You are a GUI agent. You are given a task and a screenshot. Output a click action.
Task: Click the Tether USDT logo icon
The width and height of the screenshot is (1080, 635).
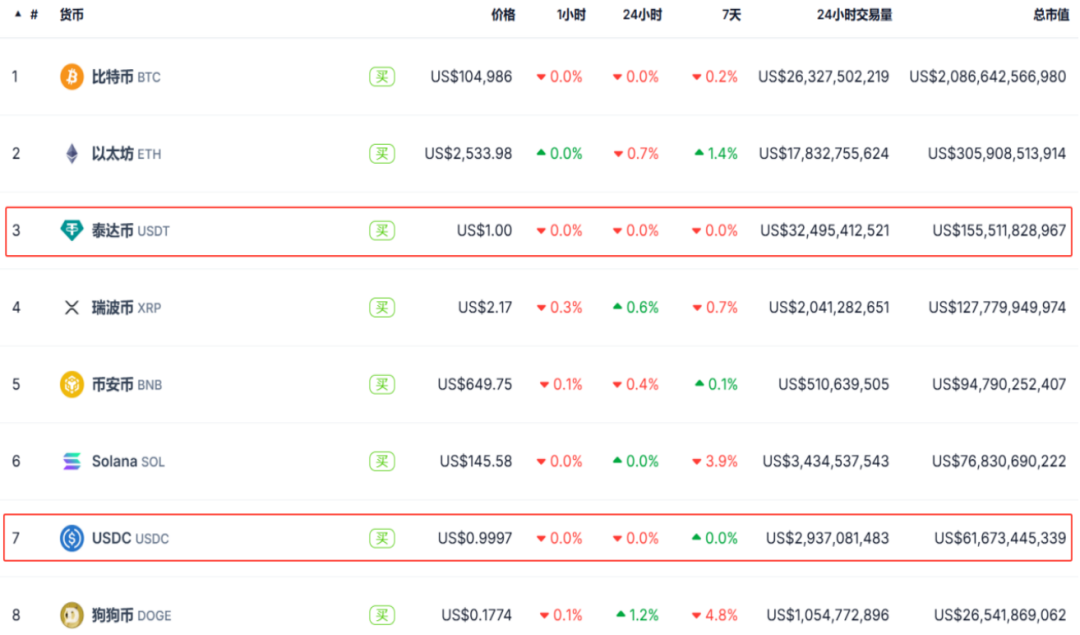pyautogui.click(x=72, y=231)
